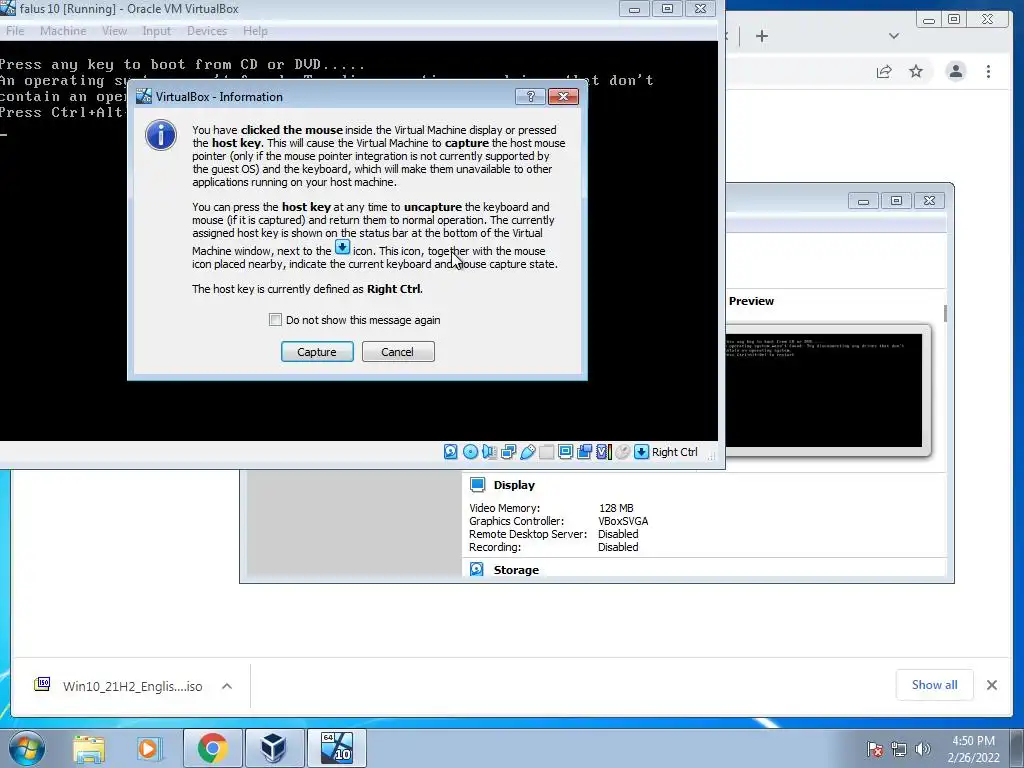The image size is (1024, 768).
Task: Open the View menu
Action: point(114,31)
